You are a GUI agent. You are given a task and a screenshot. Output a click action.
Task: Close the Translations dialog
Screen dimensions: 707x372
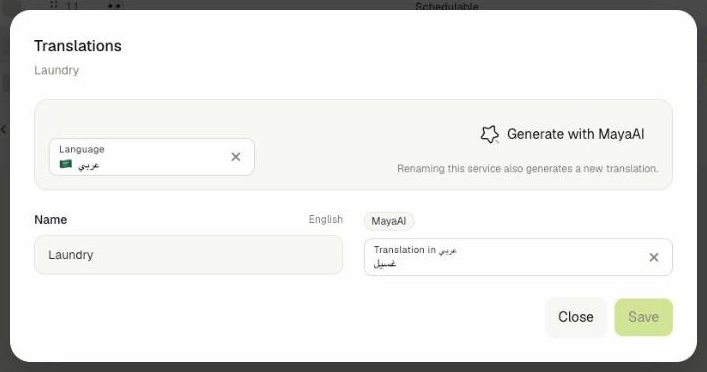[576, 317]
